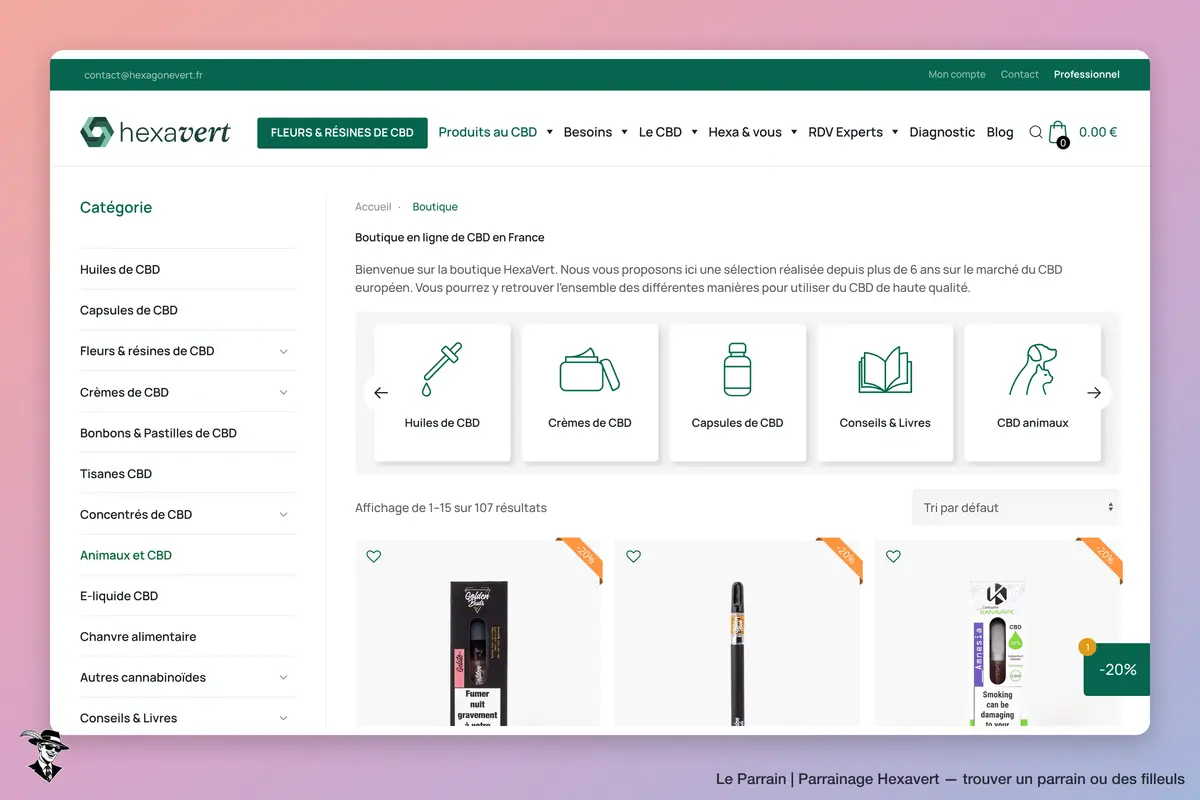Expand Fleurs & résines de CBD category
The width and height of the screenshot is (1200, 800).
pos(283,351)
